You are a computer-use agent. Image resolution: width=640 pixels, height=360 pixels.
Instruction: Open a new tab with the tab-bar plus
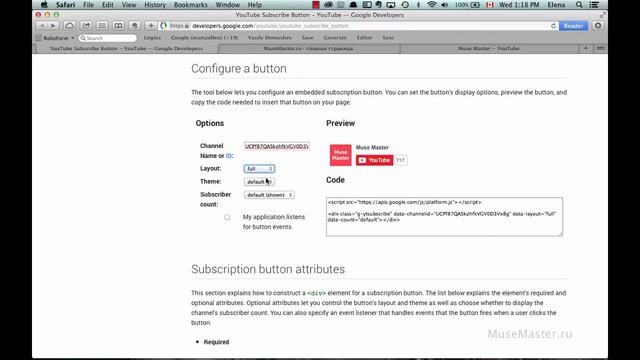point(586,49)
